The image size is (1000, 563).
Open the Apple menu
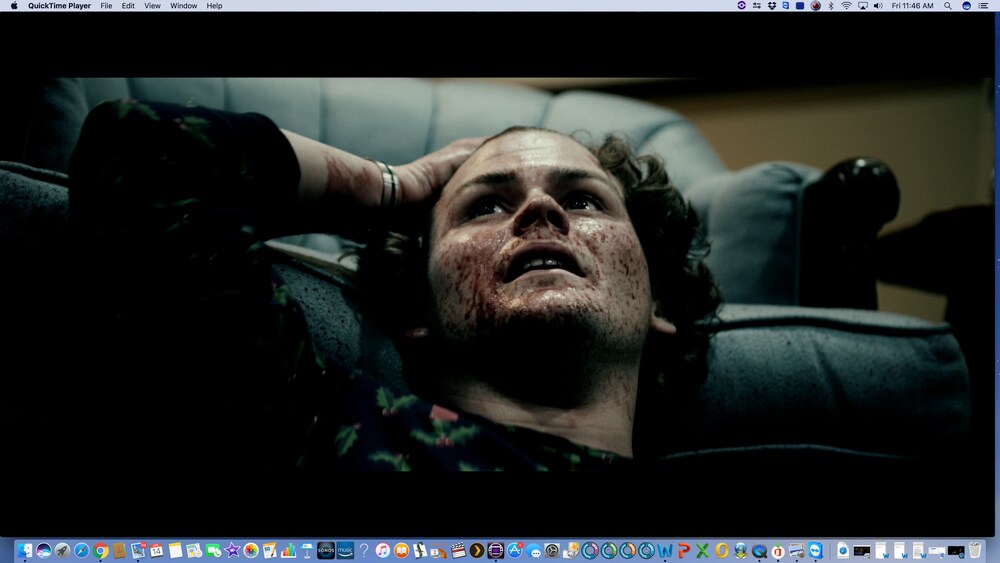click(14, 6)
